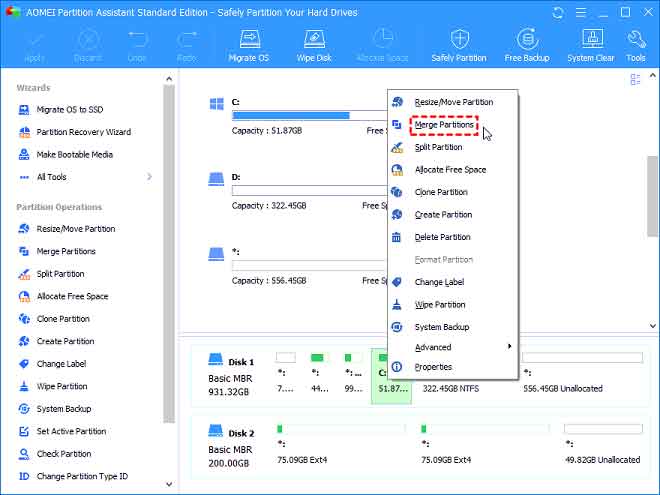The width and height of the screenshot is (660, 495).
Task: Choose Allocate Free Space in the sidebar
Action: tap(63, 296)
